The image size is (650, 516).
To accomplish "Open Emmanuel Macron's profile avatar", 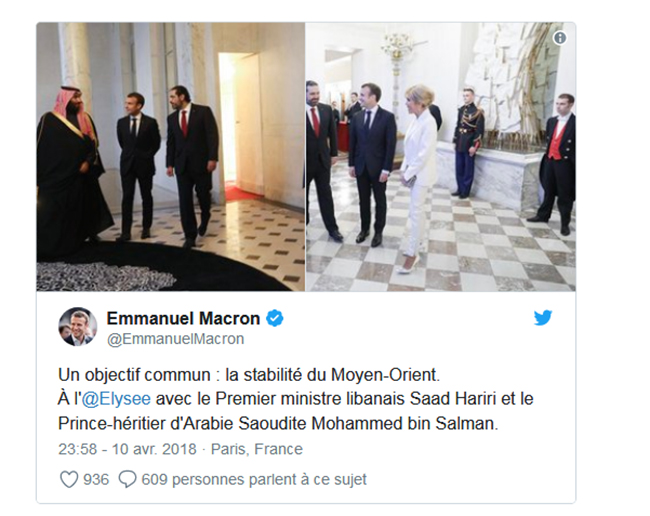I will pos(78,327).
